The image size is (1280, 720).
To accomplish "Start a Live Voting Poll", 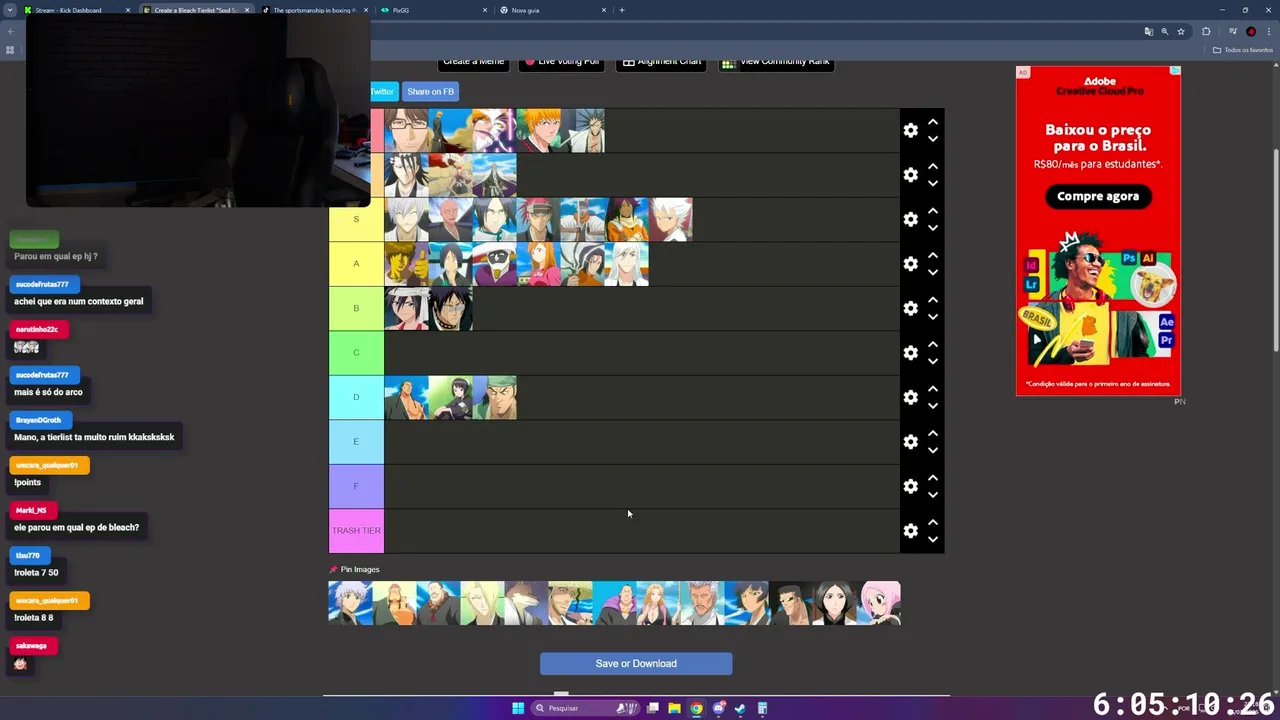I will pos(561,63).
